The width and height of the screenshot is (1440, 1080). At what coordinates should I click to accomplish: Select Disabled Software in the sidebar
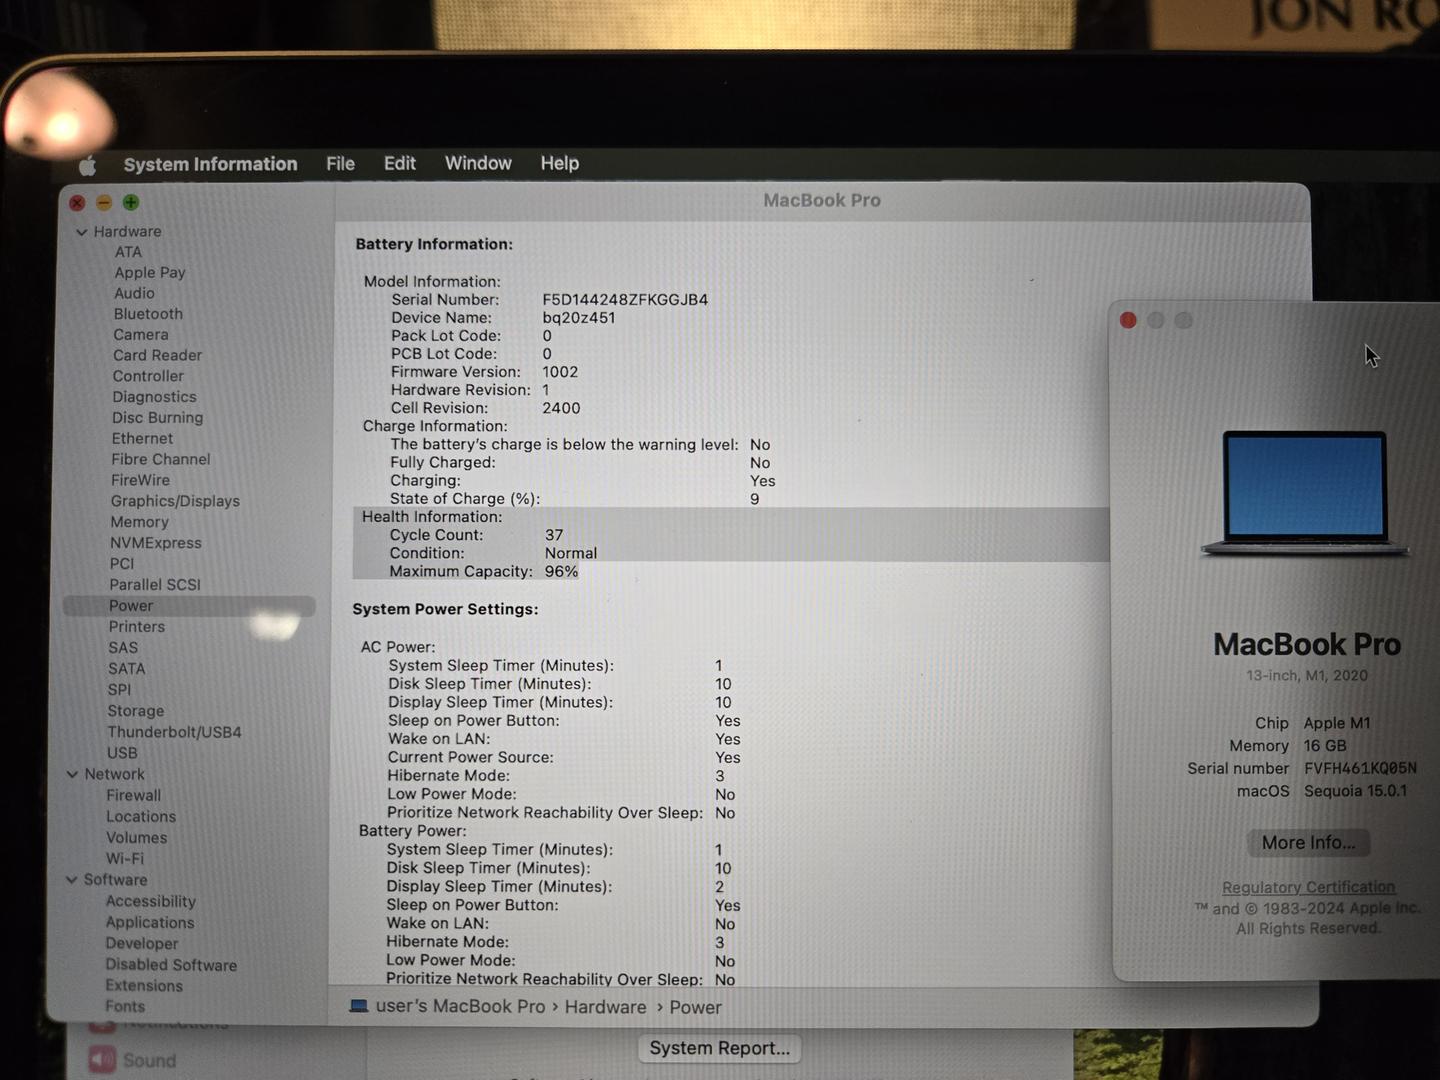pos(171,965)
